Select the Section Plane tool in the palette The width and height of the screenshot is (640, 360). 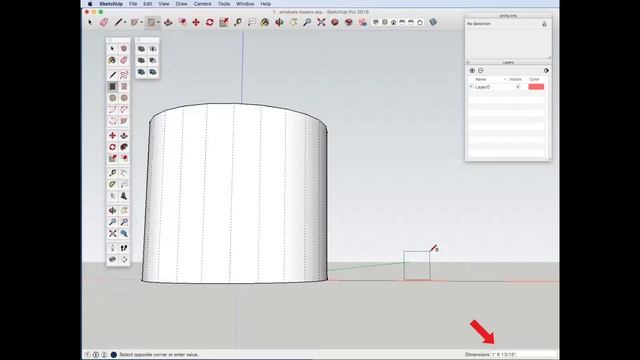[x=124, y=260]
